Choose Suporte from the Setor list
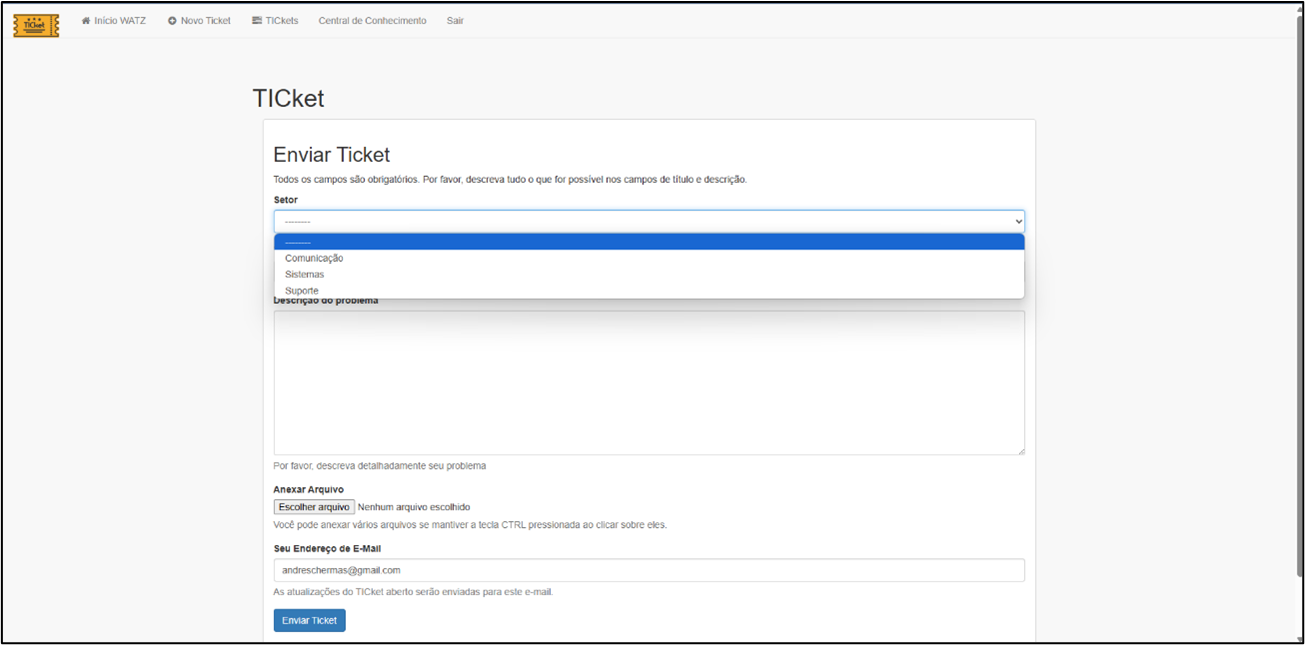The height and width of the screenshot is (645, 1305). coord(649,290)
